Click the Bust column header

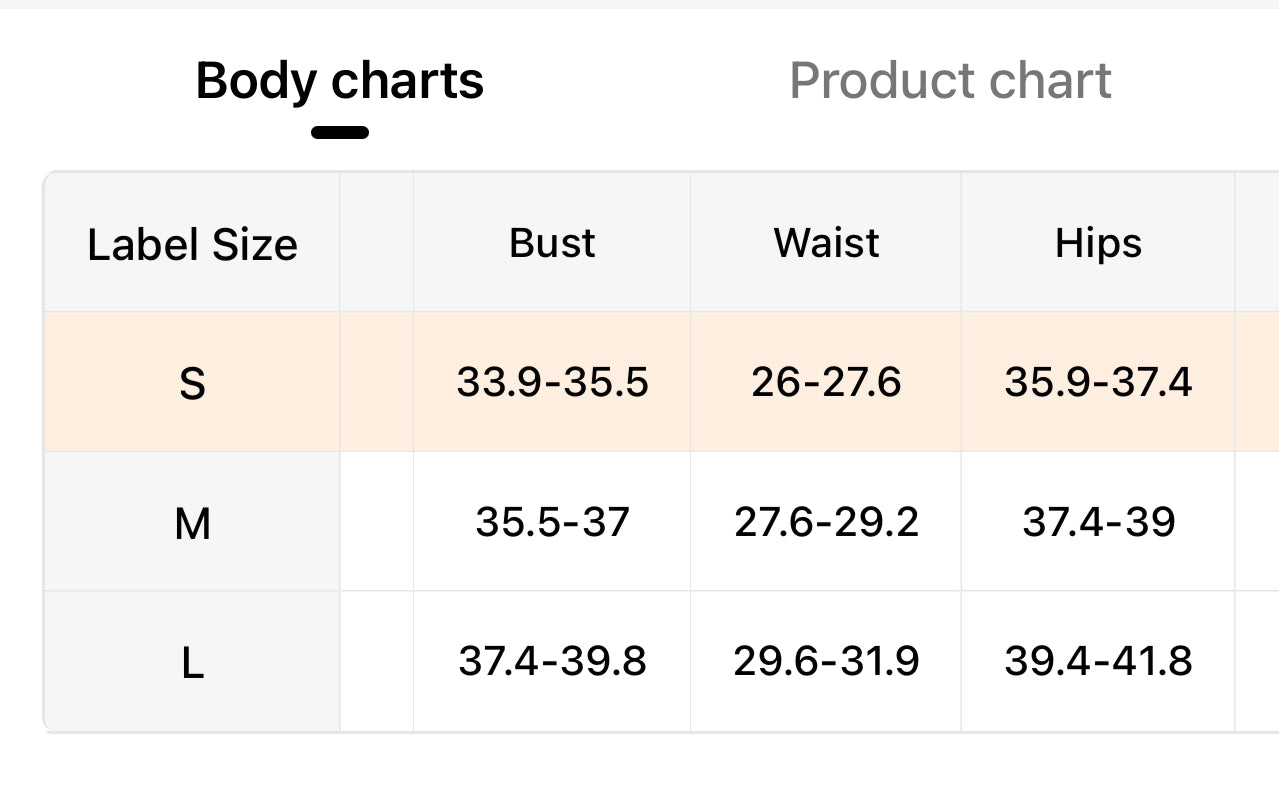coord(552,243)
